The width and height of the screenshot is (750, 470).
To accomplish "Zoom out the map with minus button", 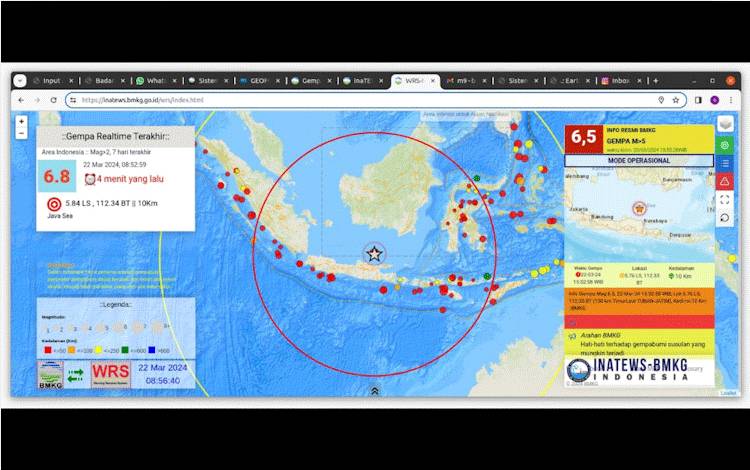I will click(x=21, y=133).
